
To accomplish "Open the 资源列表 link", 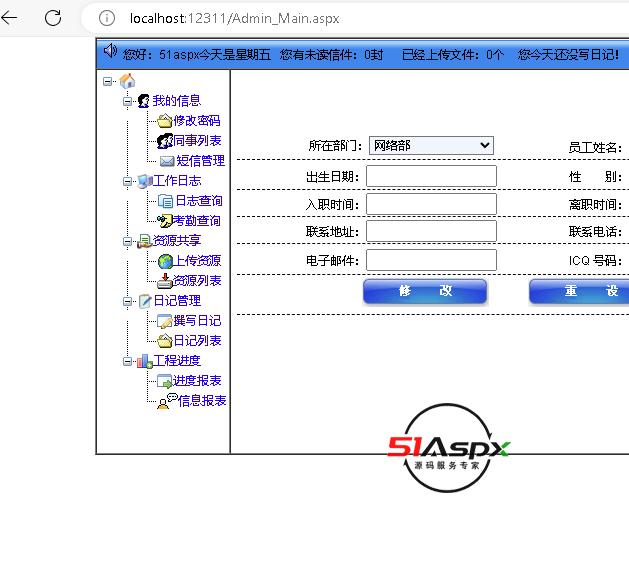I will click(x=197, y=280).
